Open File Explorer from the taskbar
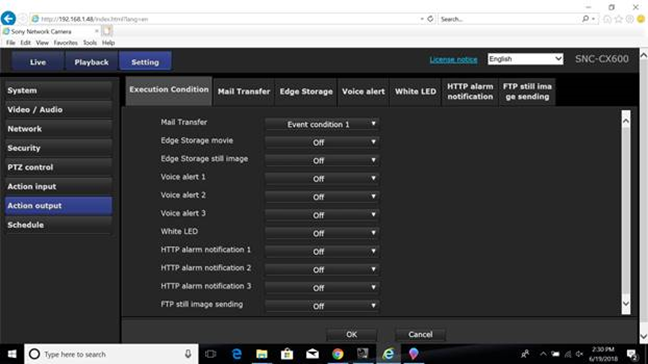648x364 pixels. point(262,354)
